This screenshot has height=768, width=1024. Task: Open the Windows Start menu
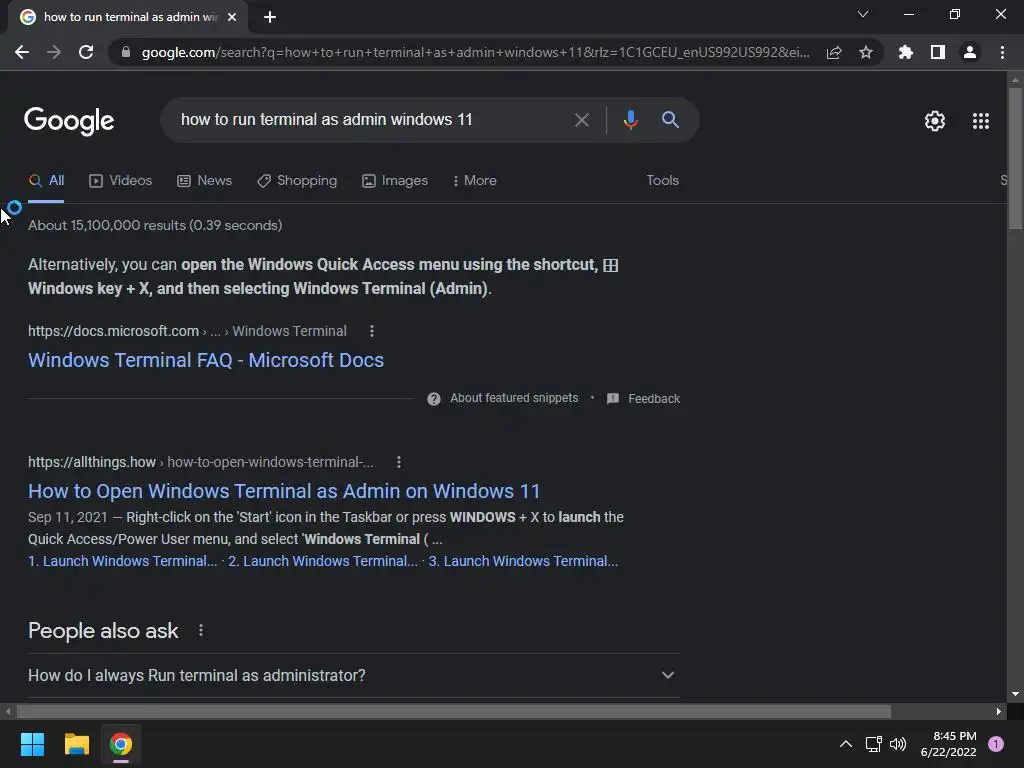tap(32, 744)
